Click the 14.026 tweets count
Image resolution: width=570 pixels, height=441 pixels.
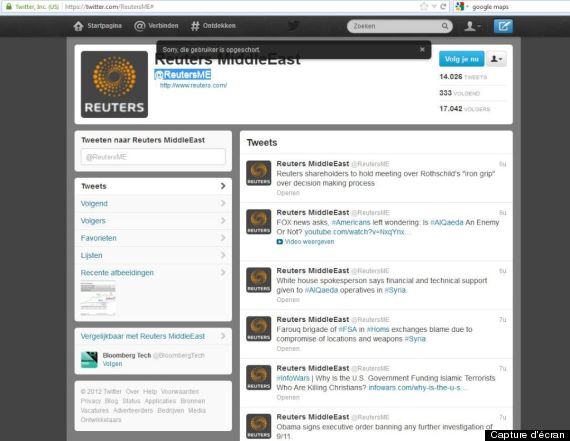click(463, 77)
